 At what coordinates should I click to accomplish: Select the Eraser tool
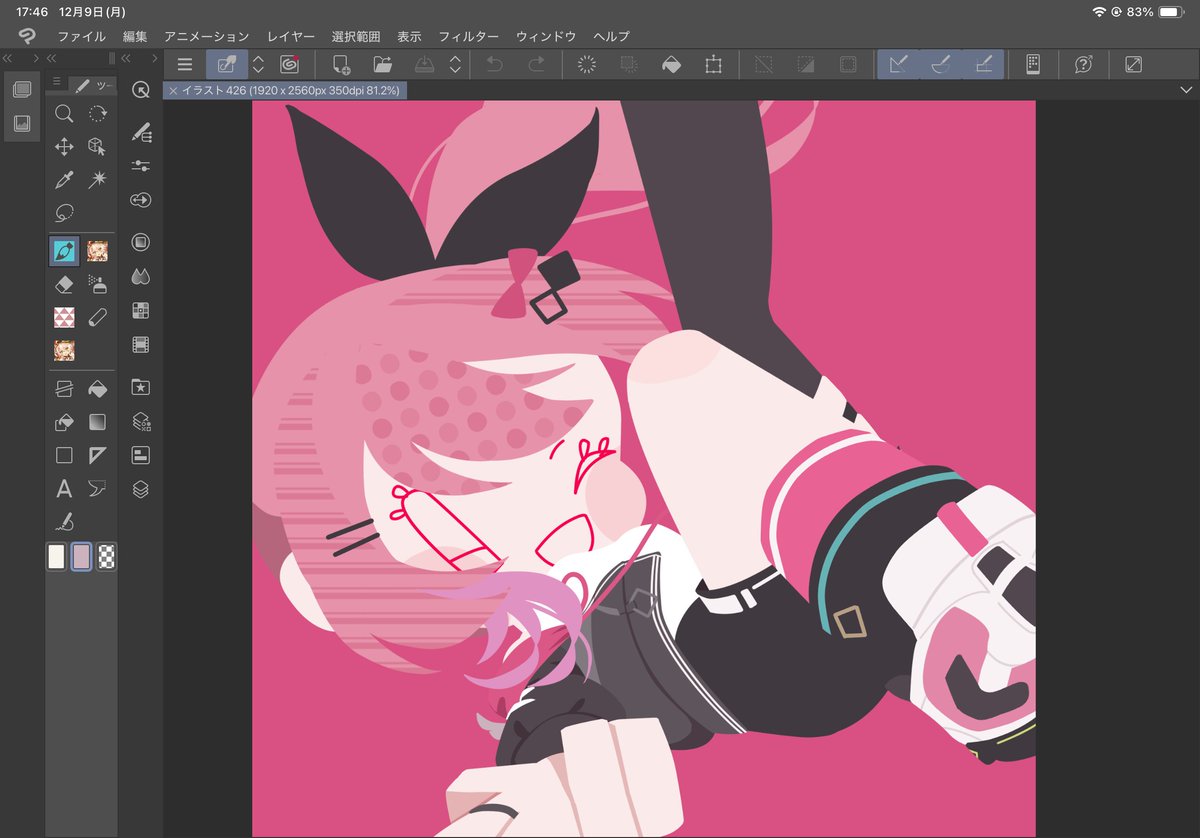(x=64, y=284)
